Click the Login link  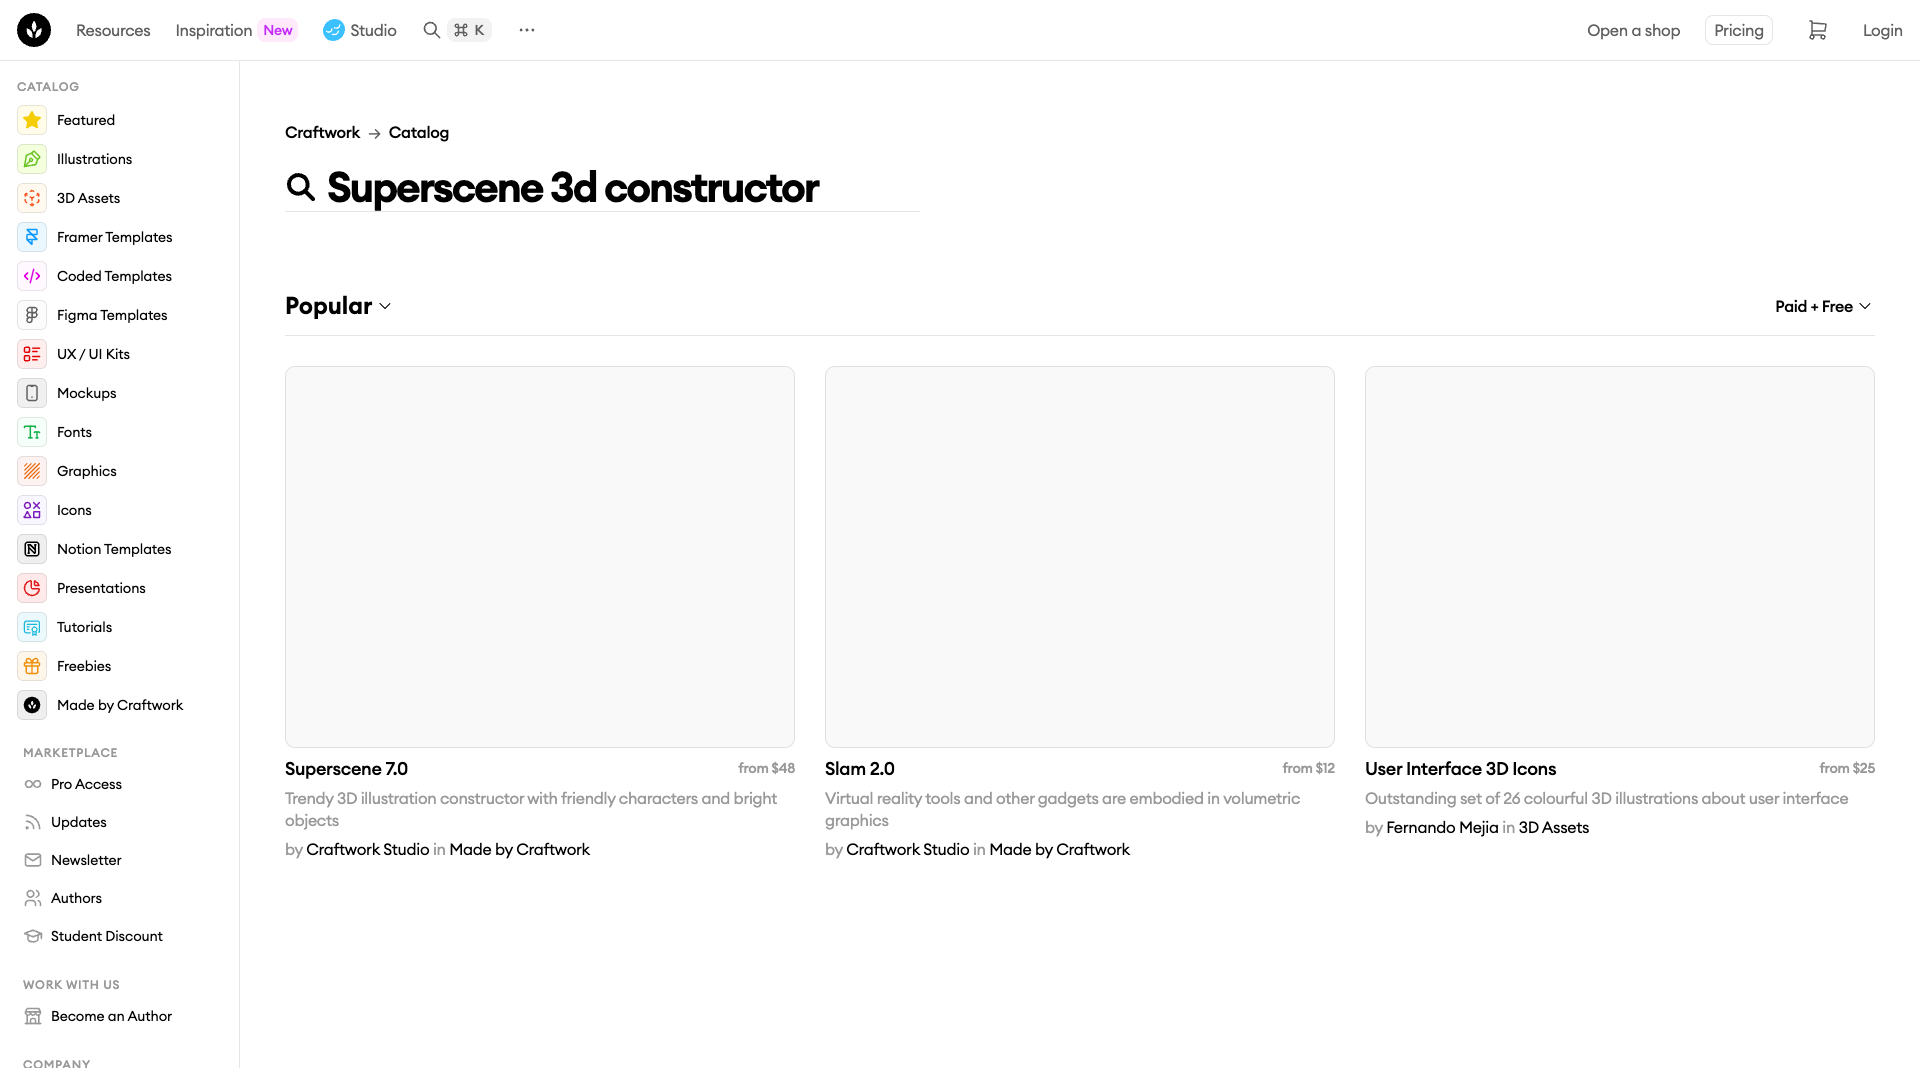(1882, 30)
